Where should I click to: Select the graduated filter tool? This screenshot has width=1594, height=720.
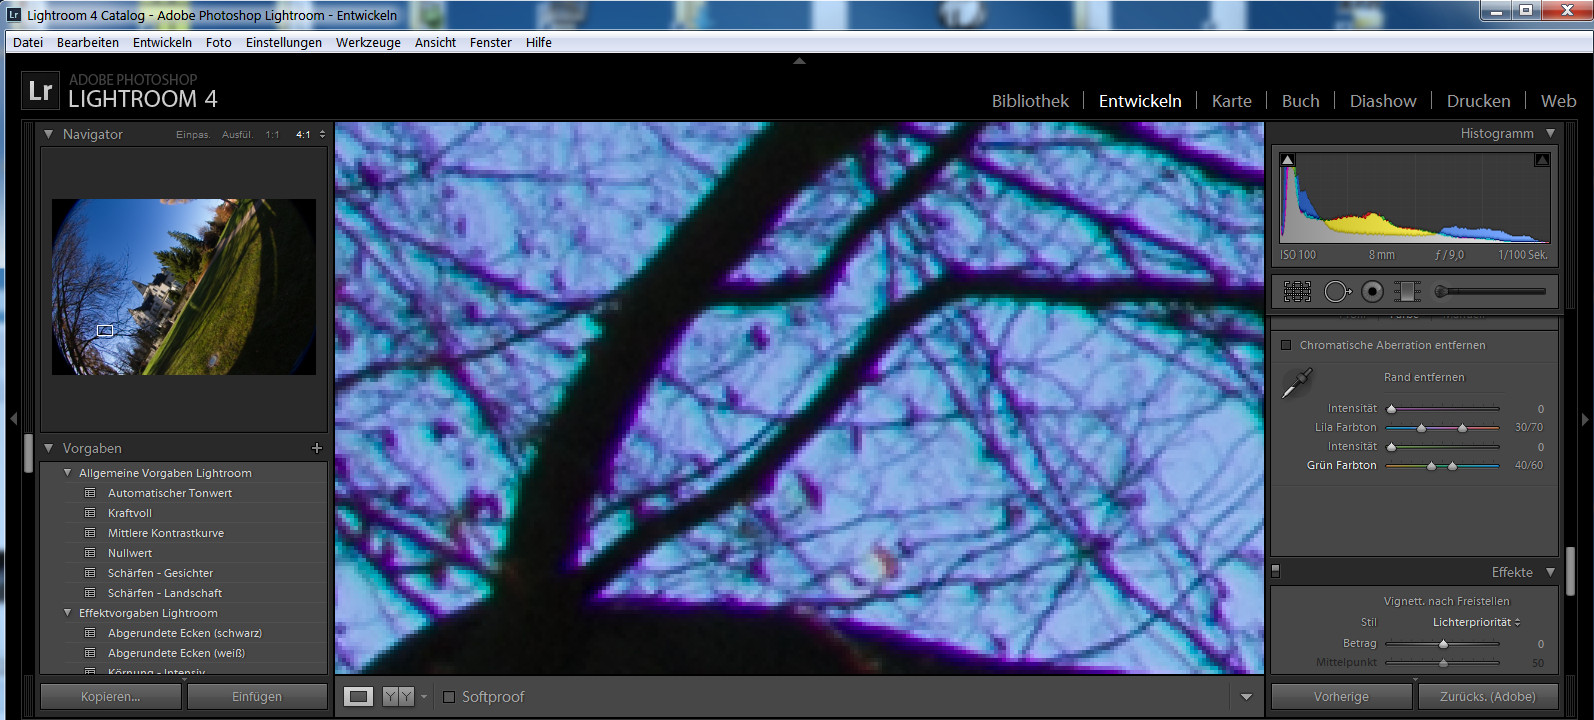(1408, 292)
